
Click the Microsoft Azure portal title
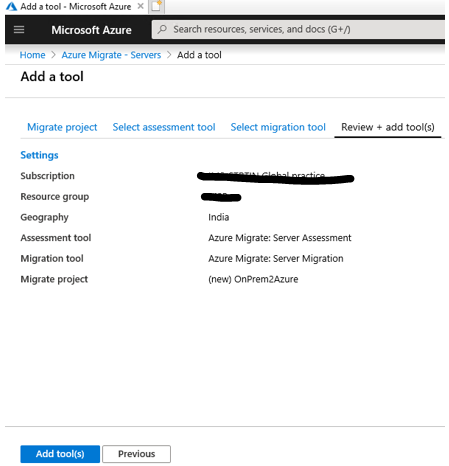91,30
